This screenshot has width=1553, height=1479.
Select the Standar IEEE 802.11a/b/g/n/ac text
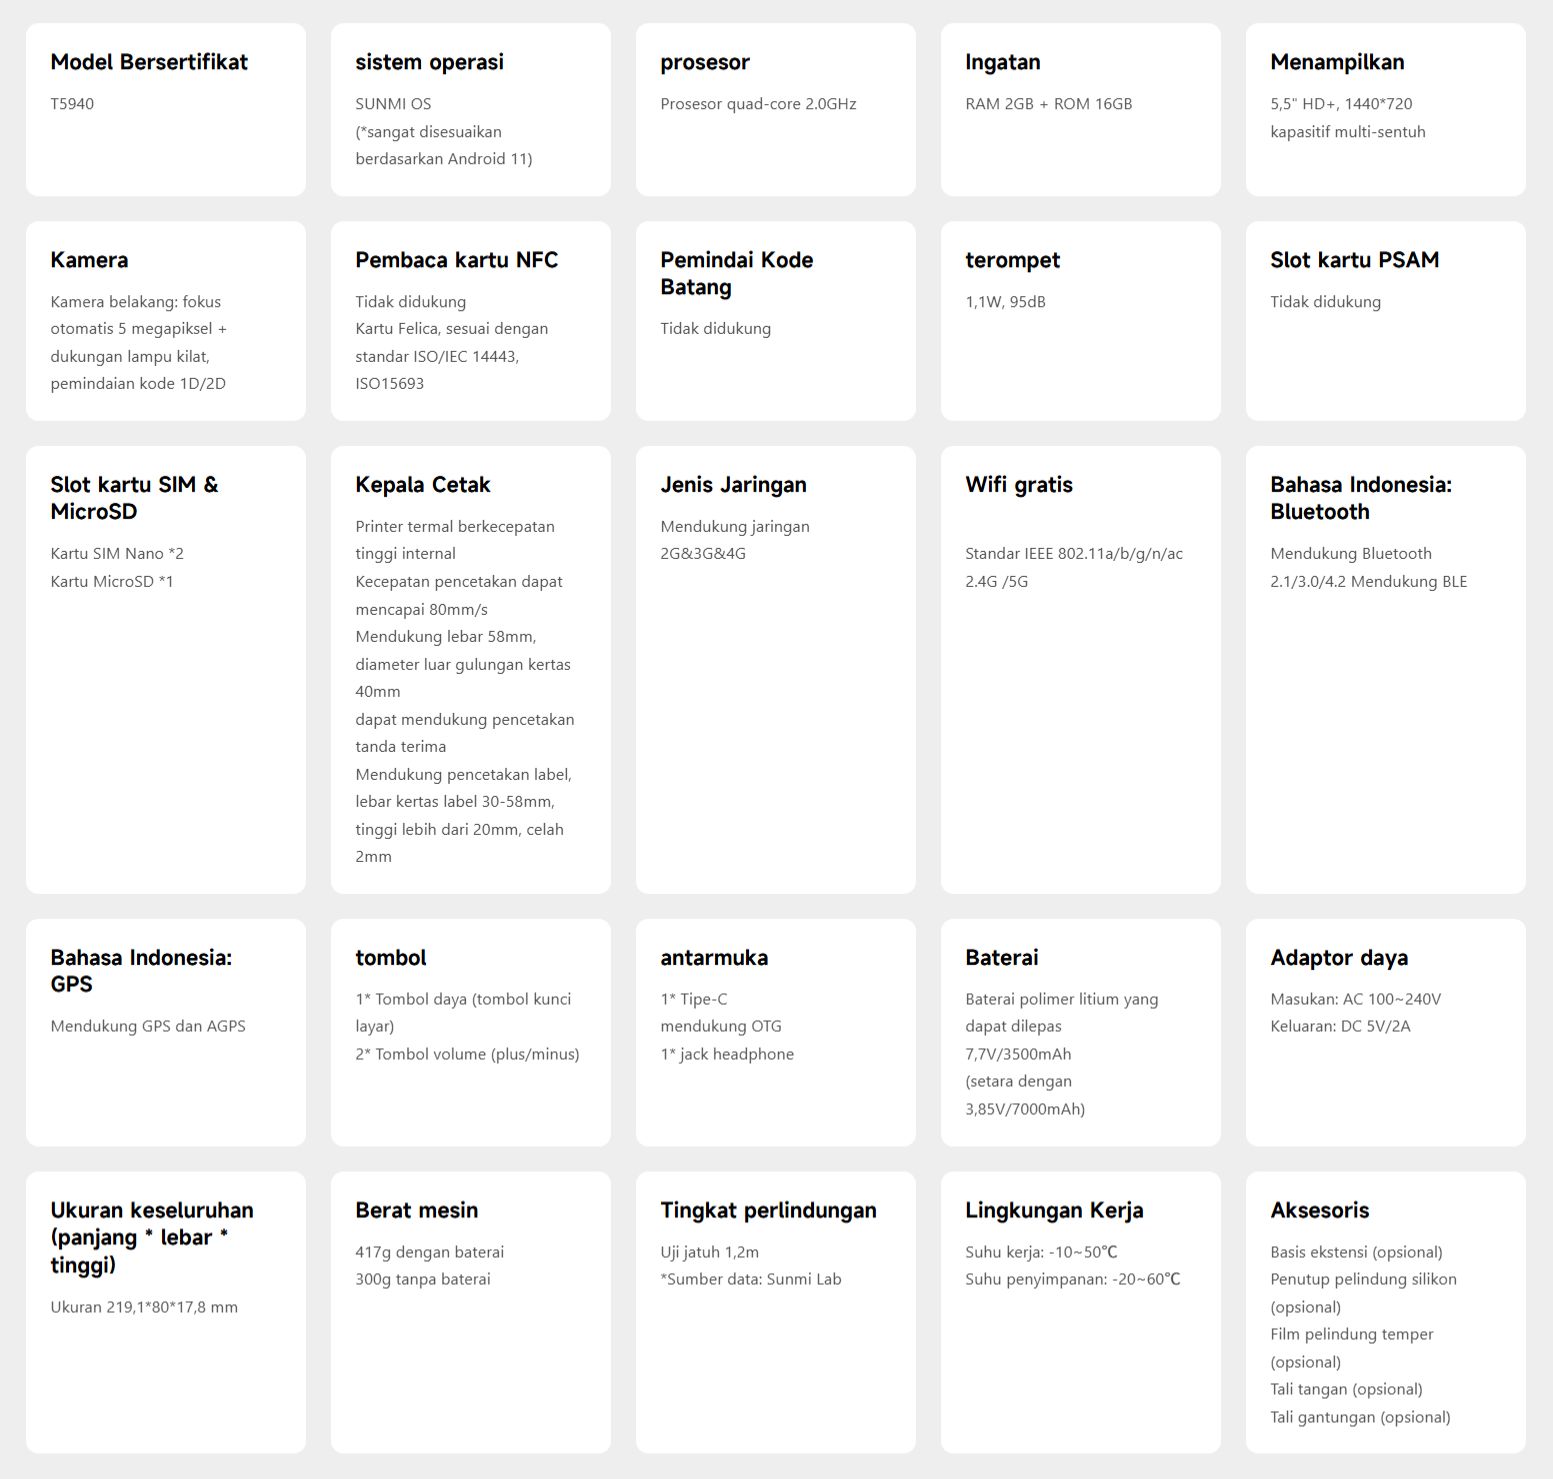point(1073,554)
